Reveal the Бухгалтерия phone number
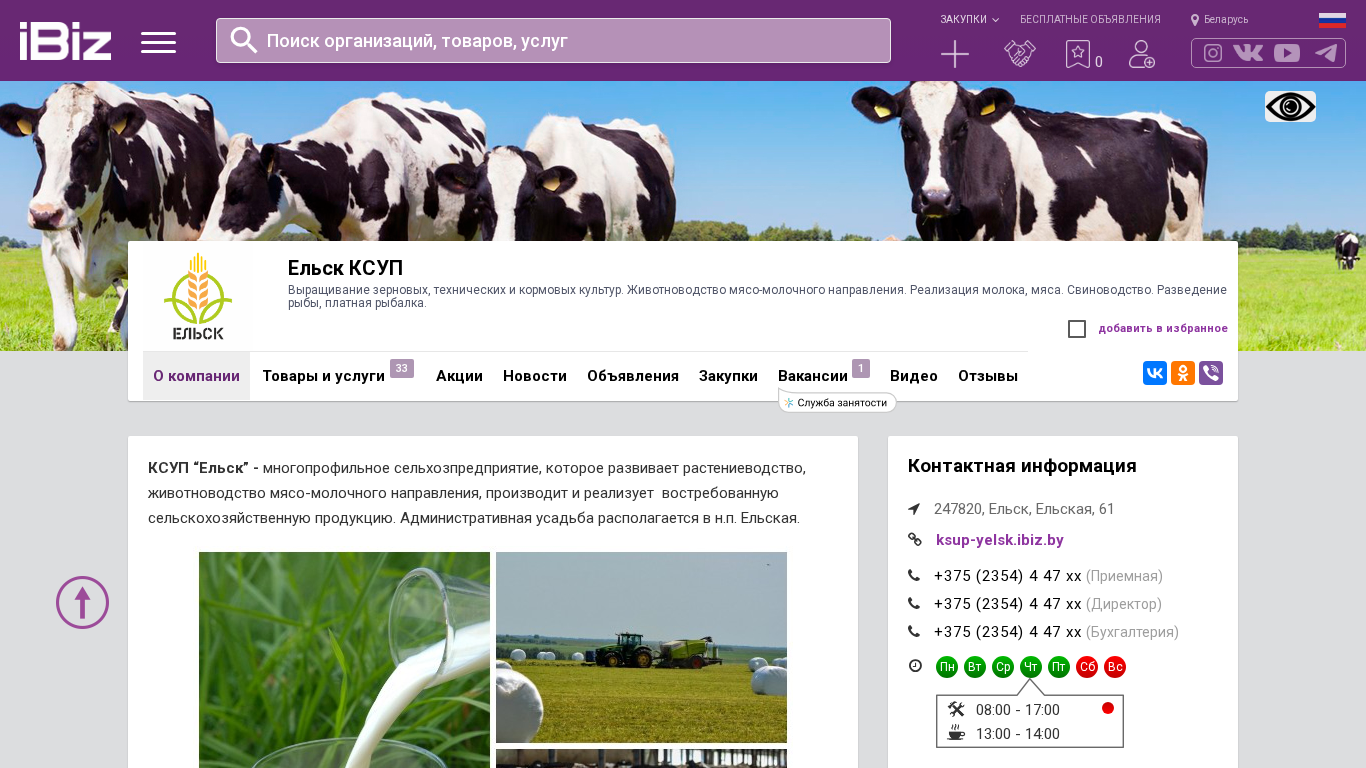The image size is (1366, 768). (x=1007, y=632)
